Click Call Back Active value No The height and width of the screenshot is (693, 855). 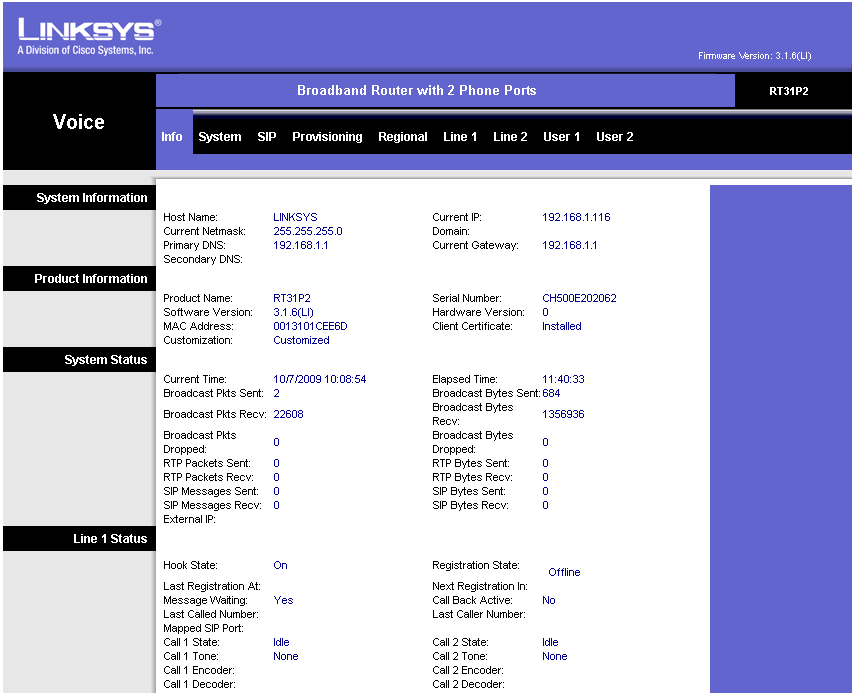pyautogui.click(x=549, y=600)
